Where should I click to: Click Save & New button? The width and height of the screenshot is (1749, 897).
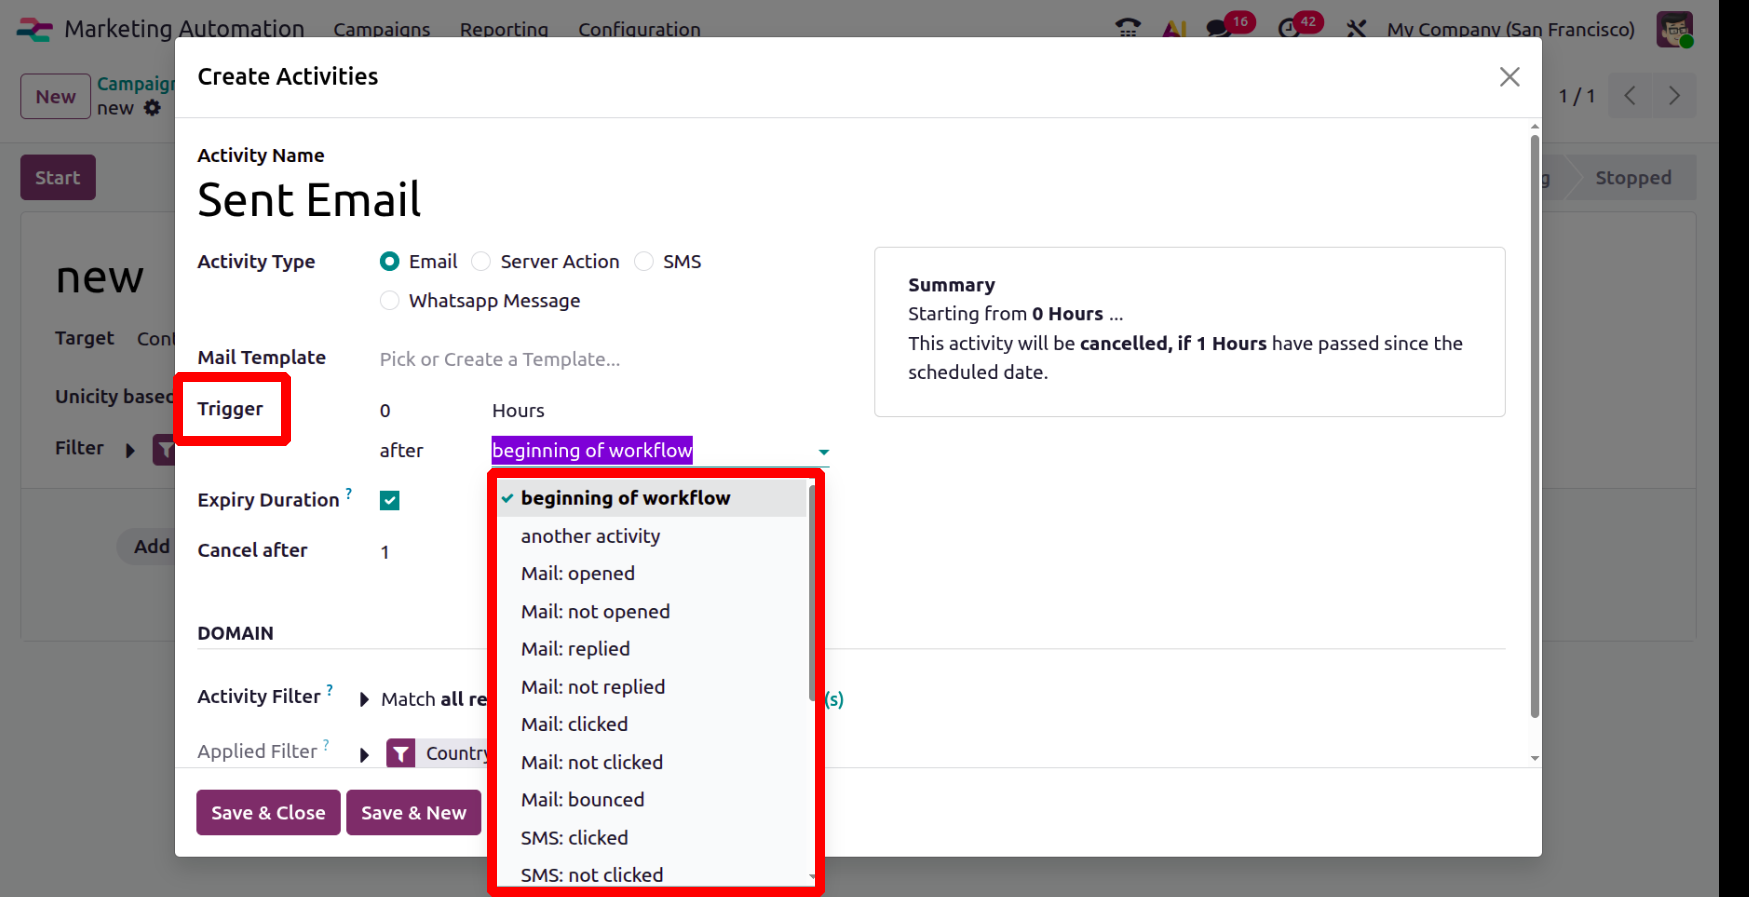pyautogui.click(x=414, y=813)
